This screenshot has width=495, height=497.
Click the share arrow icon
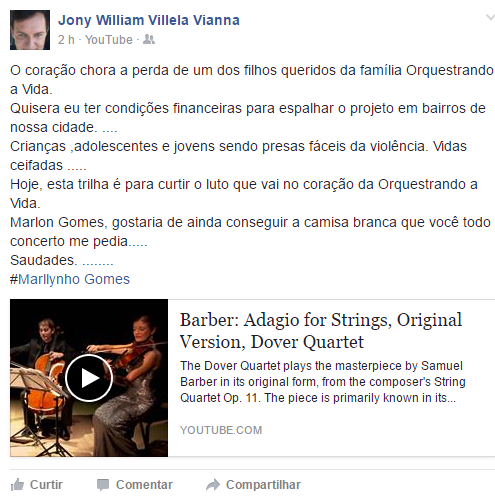213,485
